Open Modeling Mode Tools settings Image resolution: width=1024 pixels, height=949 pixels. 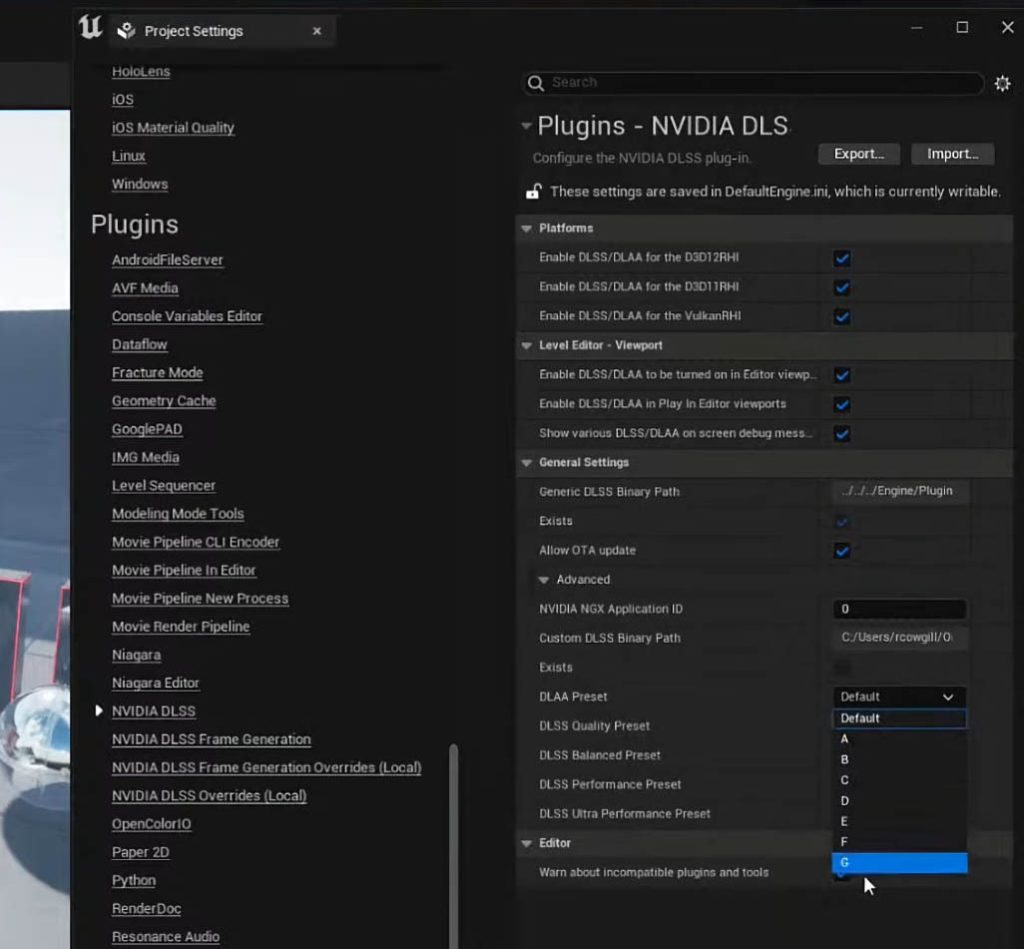tap(178, 514)
